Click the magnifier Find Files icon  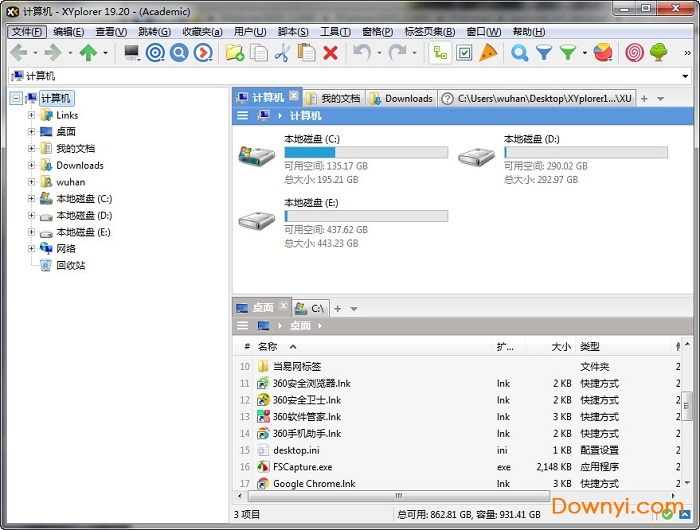tap(519, 53)
